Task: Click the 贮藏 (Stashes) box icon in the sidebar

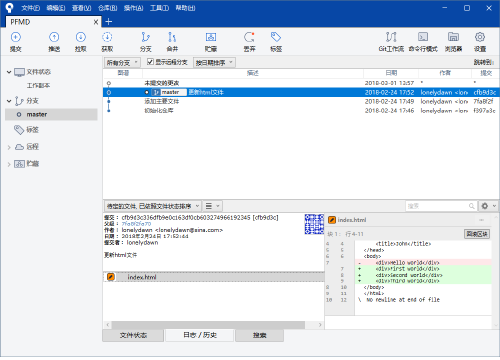Action: tap(19, 164)
